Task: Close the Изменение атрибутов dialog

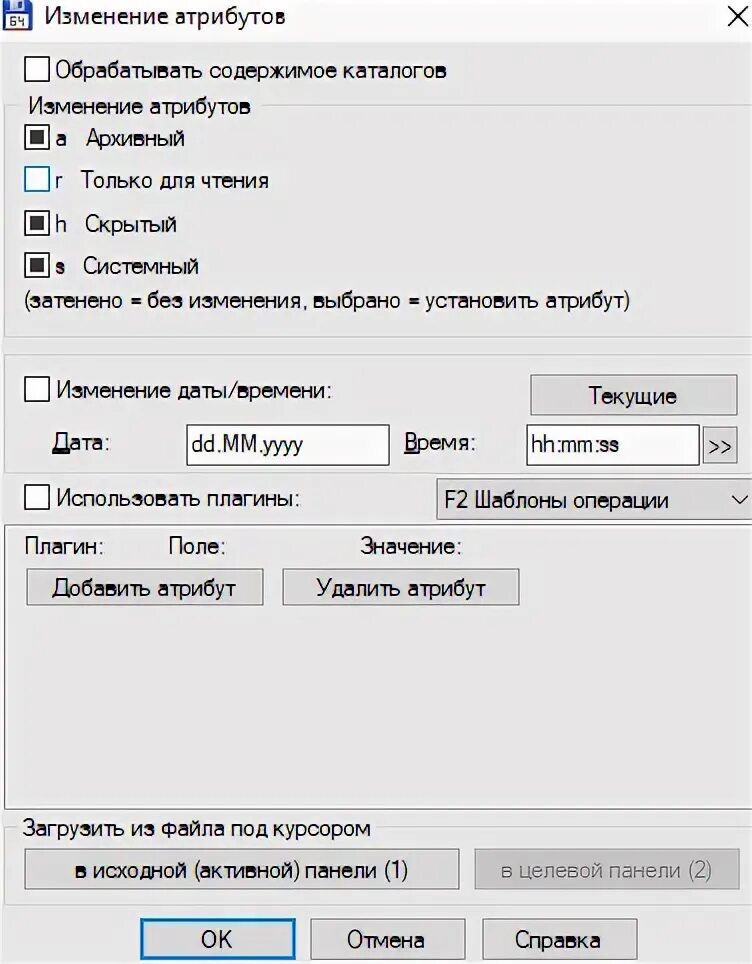Action: pyautogui.click(x=738, y=16)
